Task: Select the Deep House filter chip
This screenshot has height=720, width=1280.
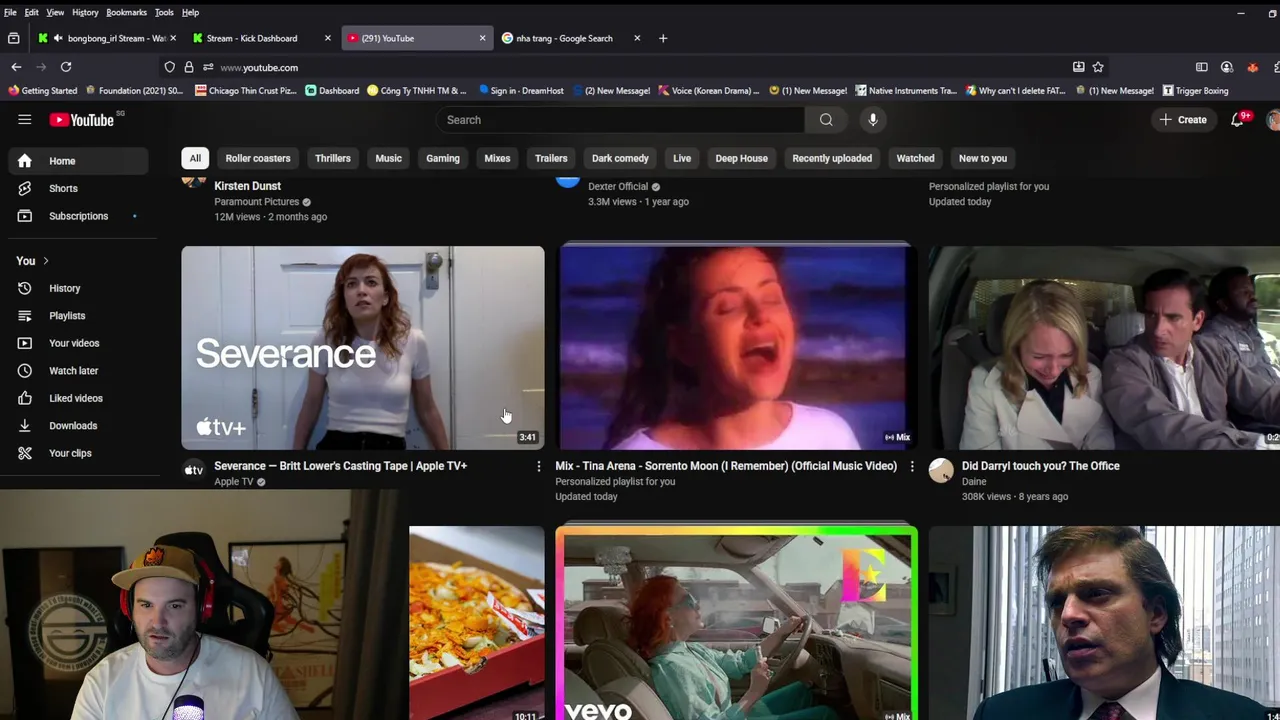Action: tap(741, 158)
